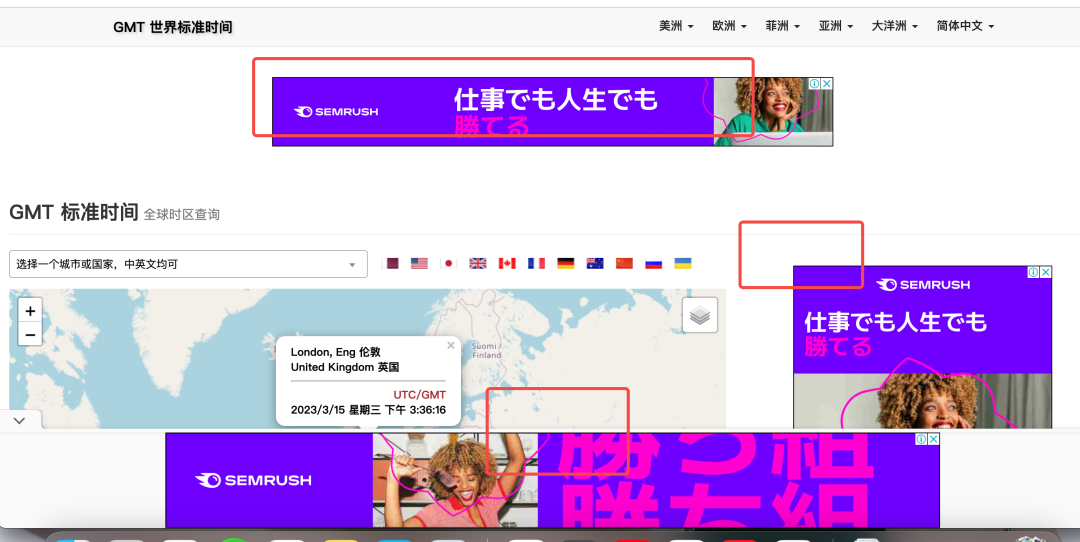Open the 美洲 navigation dropdown

(x=676, y=26)
